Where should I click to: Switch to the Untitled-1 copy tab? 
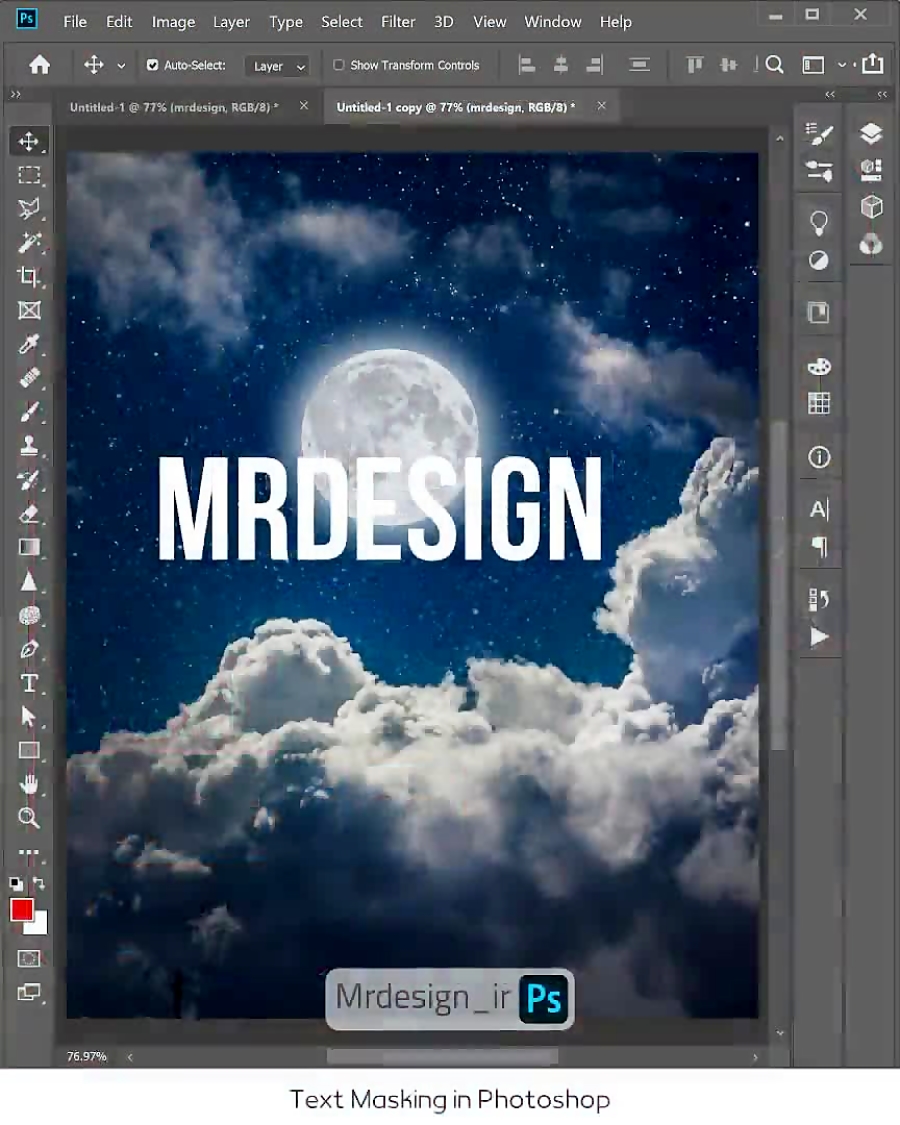(455, 106)
